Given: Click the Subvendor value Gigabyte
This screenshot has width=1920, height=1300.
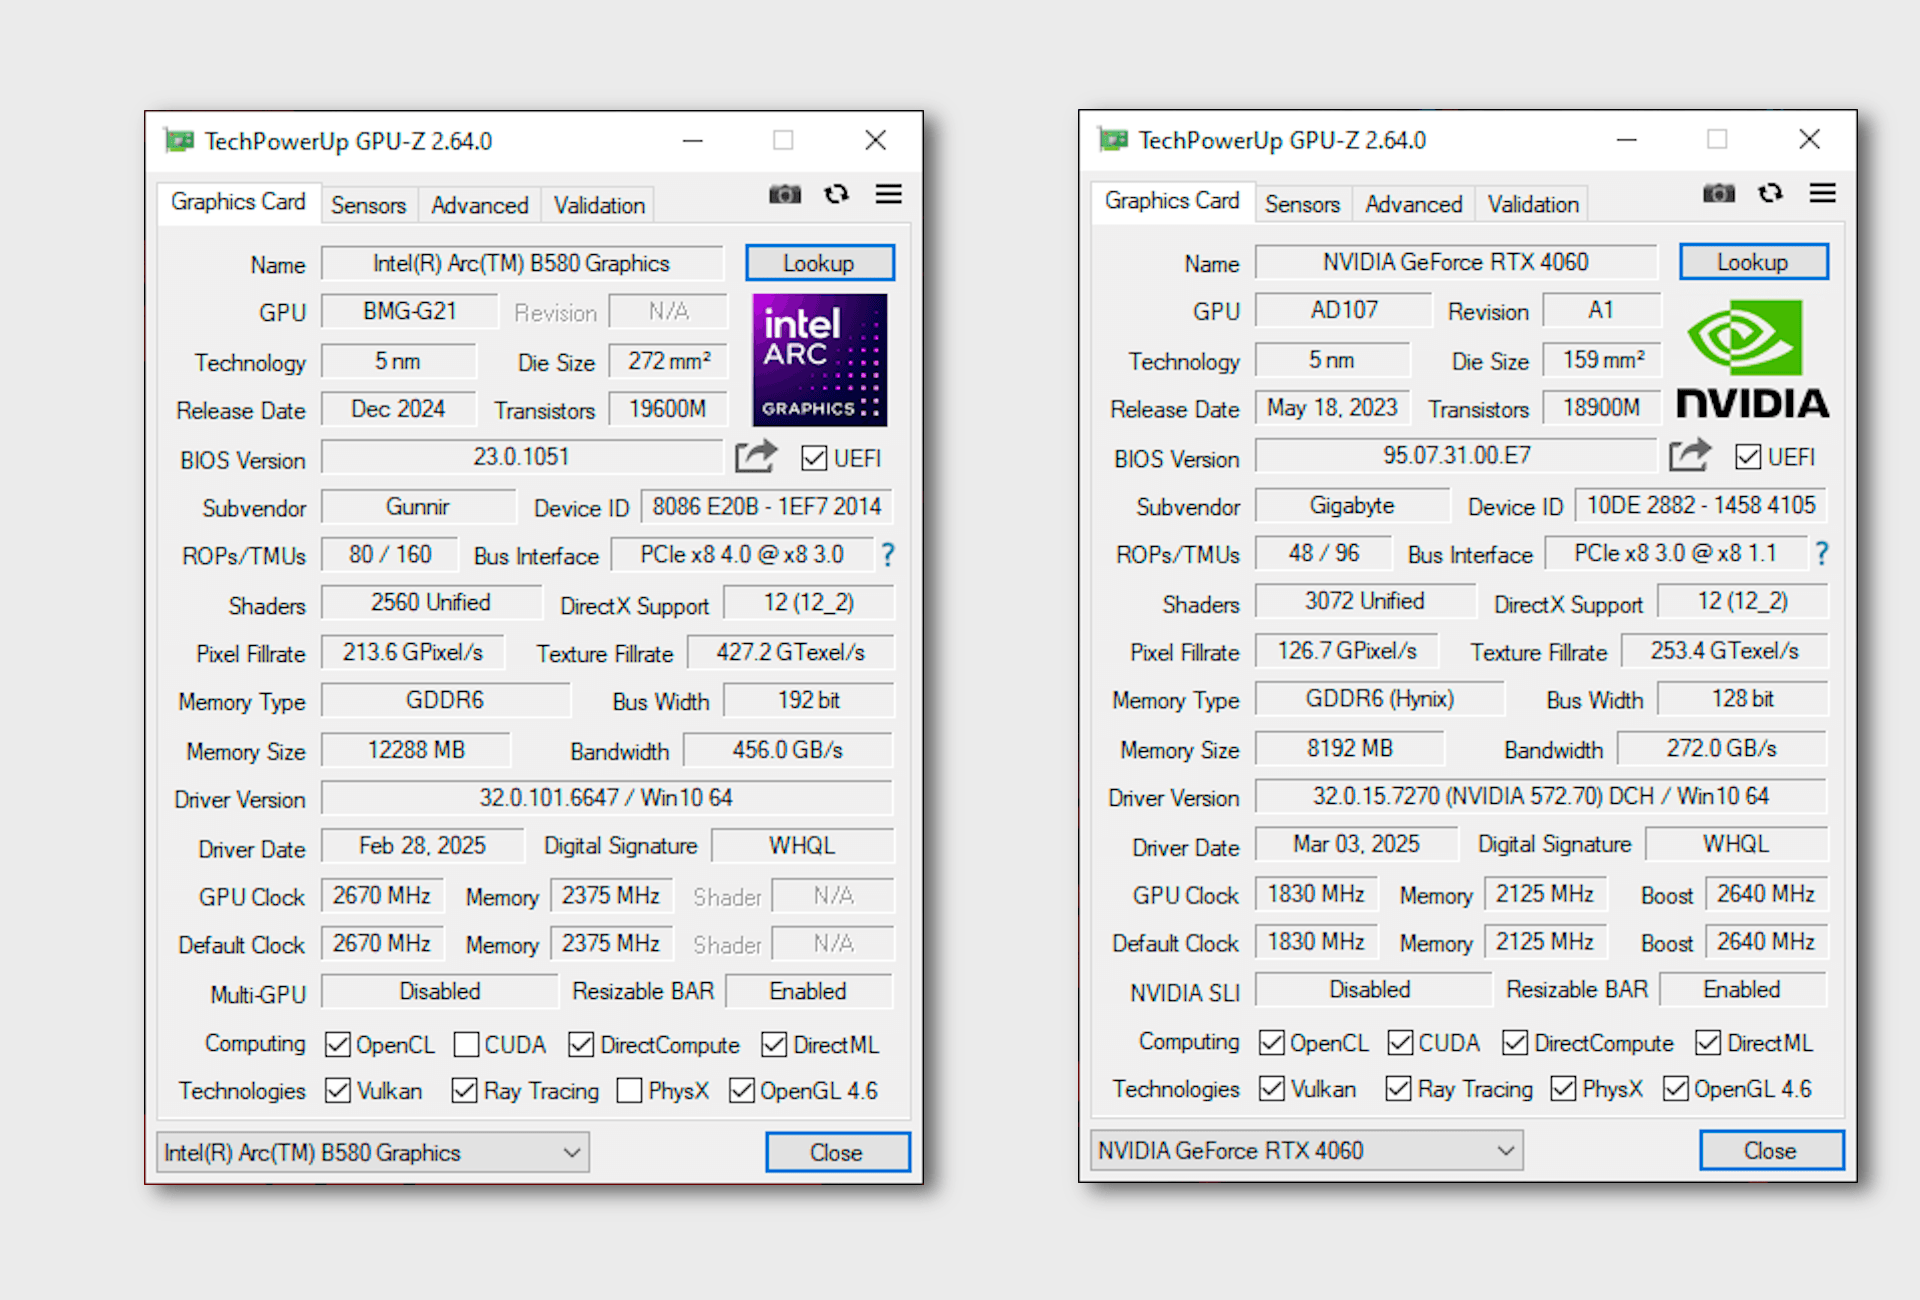Looking at the screenshot, I should pyautogui.click(x=1352, y=505).
